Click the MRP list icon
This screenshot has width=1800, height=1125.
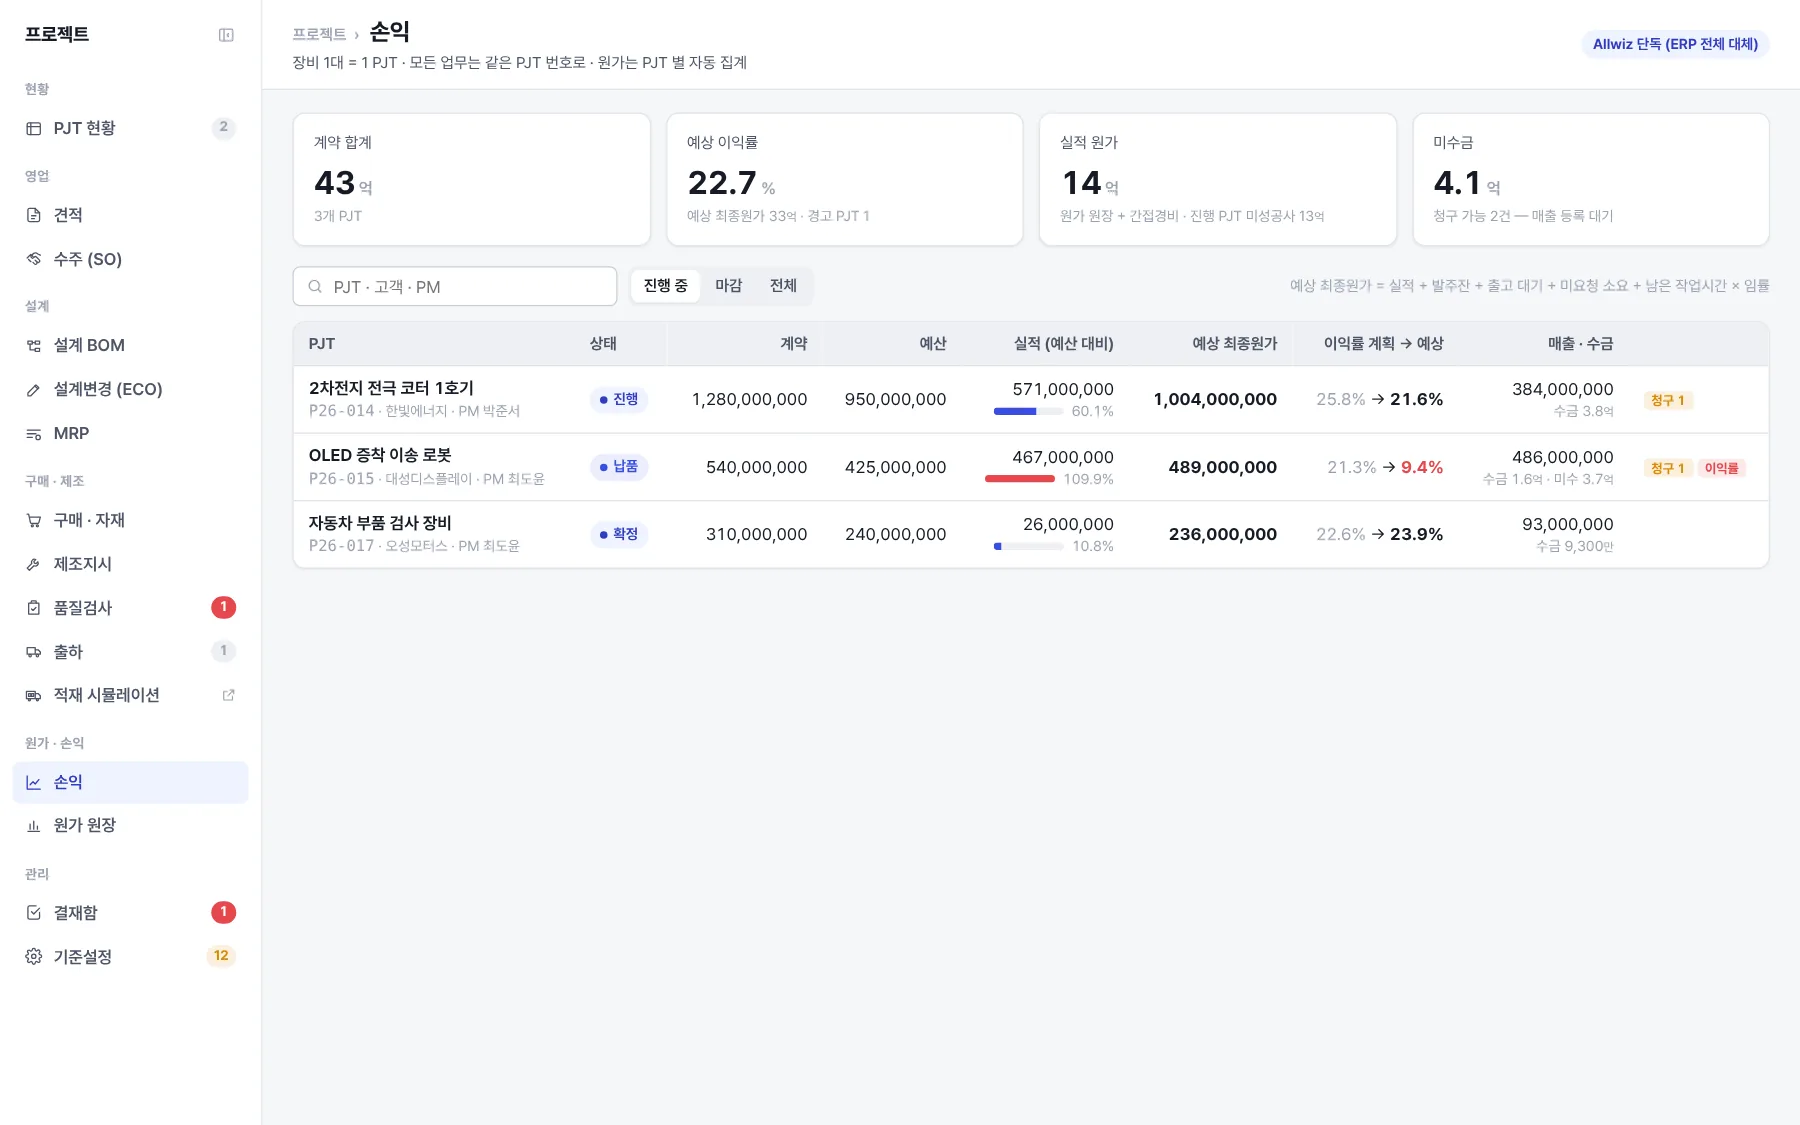[34, 433]
